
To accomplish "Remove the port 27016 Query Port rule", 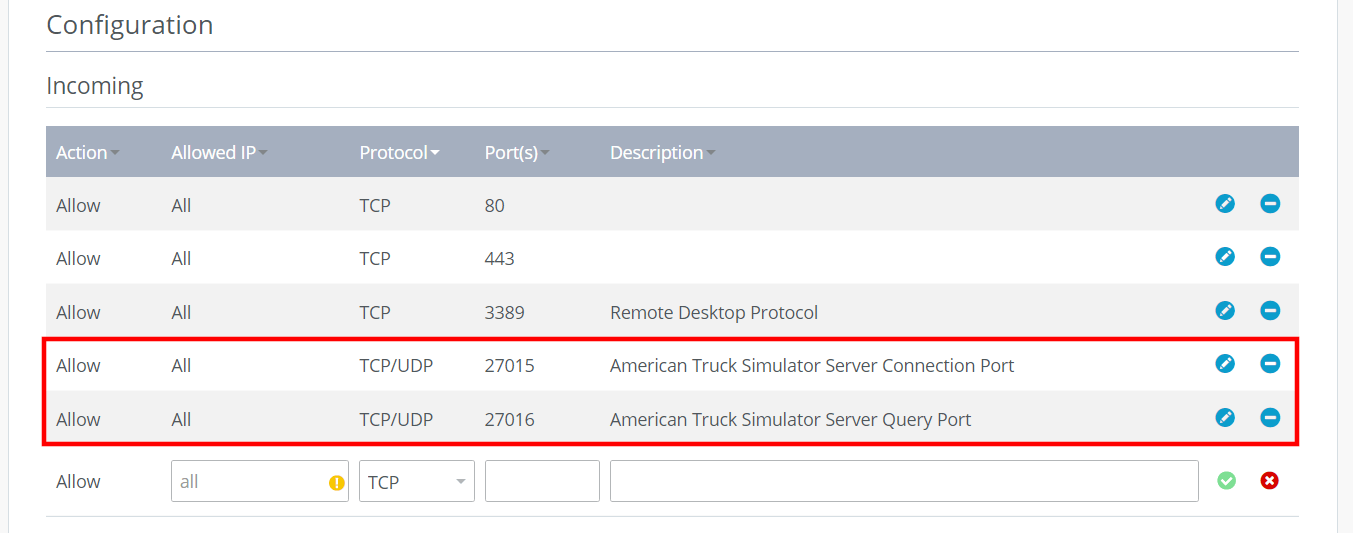I will pyautogui.click(x=1270, y=417).
